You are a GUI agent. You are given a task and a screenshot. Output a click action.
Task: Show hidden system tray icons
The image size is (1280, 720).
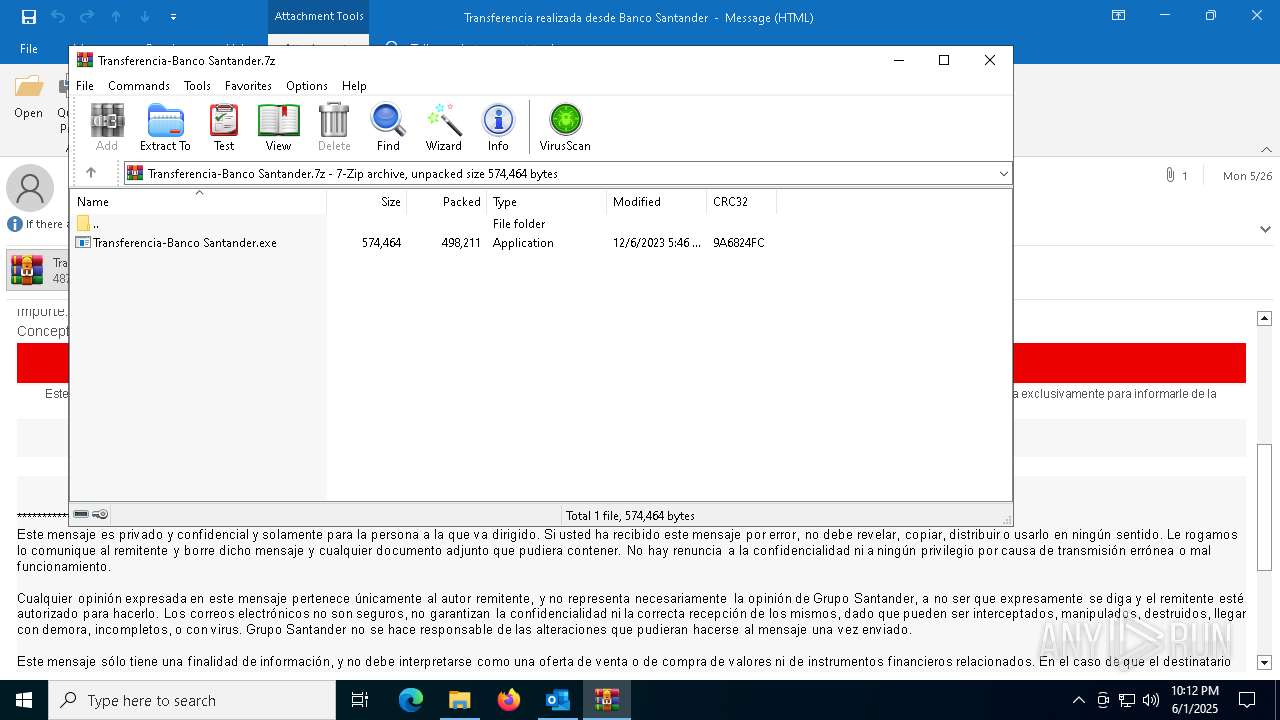pyautogui.click(x=1078, y=700)
